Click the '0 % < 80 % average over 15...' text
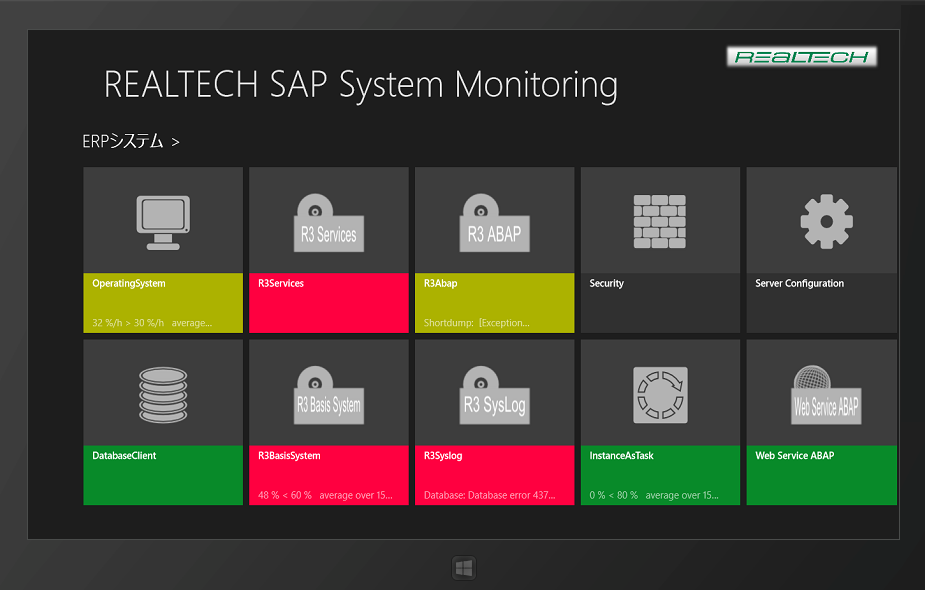 tap(654, 495)
